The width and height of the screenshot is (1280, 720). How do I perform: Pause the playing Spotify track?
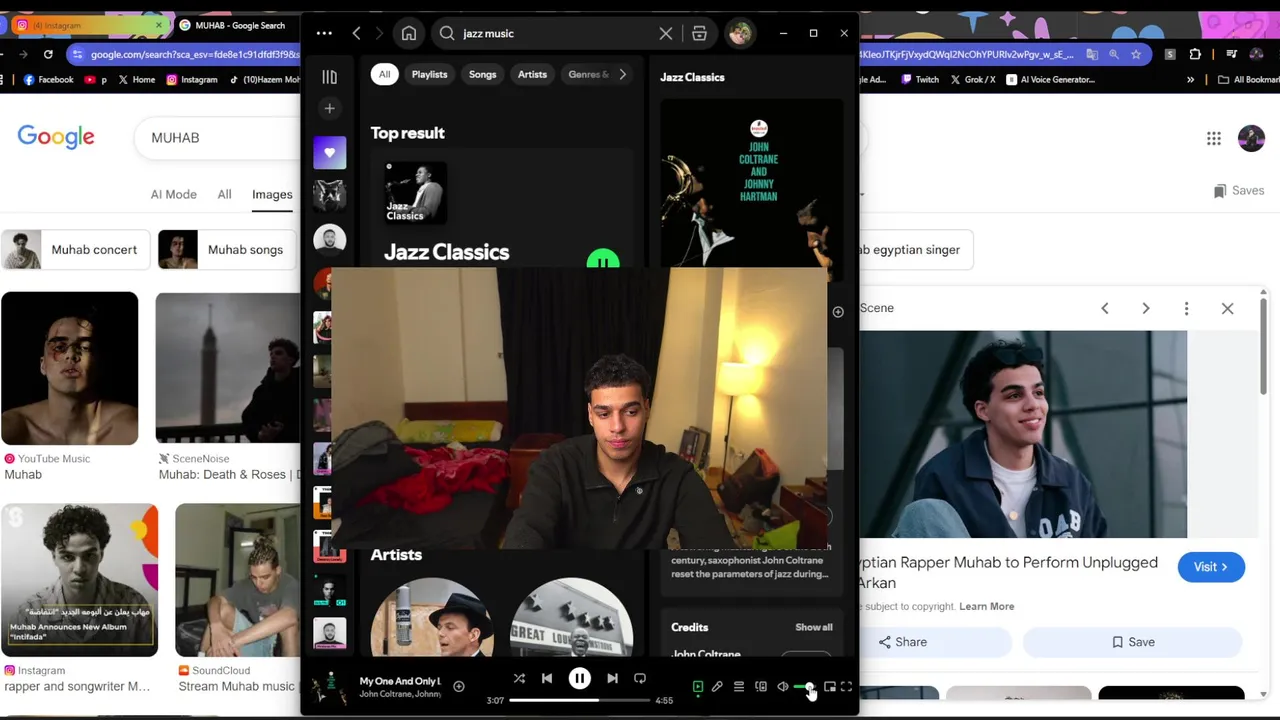click(x=580, y=678)
